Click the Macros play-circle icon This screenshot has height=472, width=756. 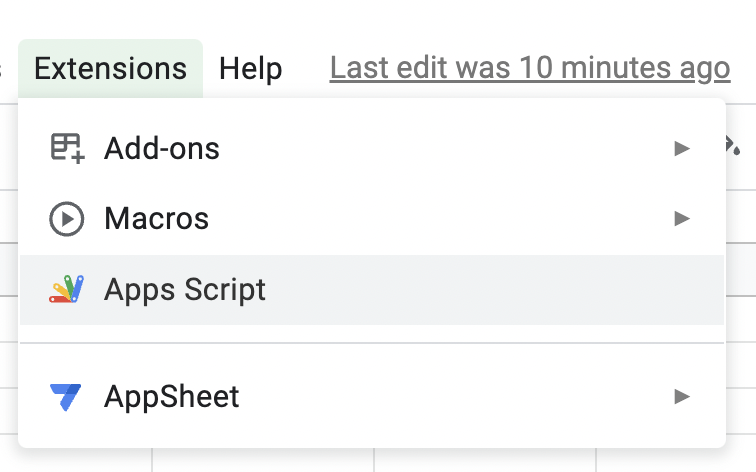point(67,219)
